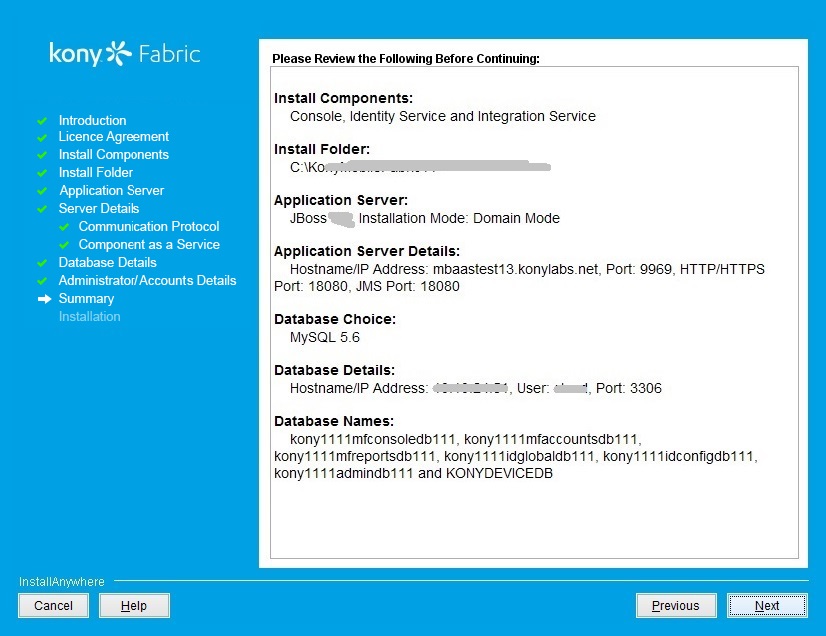Click 'Console, Identity Service and Integration Service' text
Image resolution: width=826 pixels, height=636 pixels.
[442, 116]
